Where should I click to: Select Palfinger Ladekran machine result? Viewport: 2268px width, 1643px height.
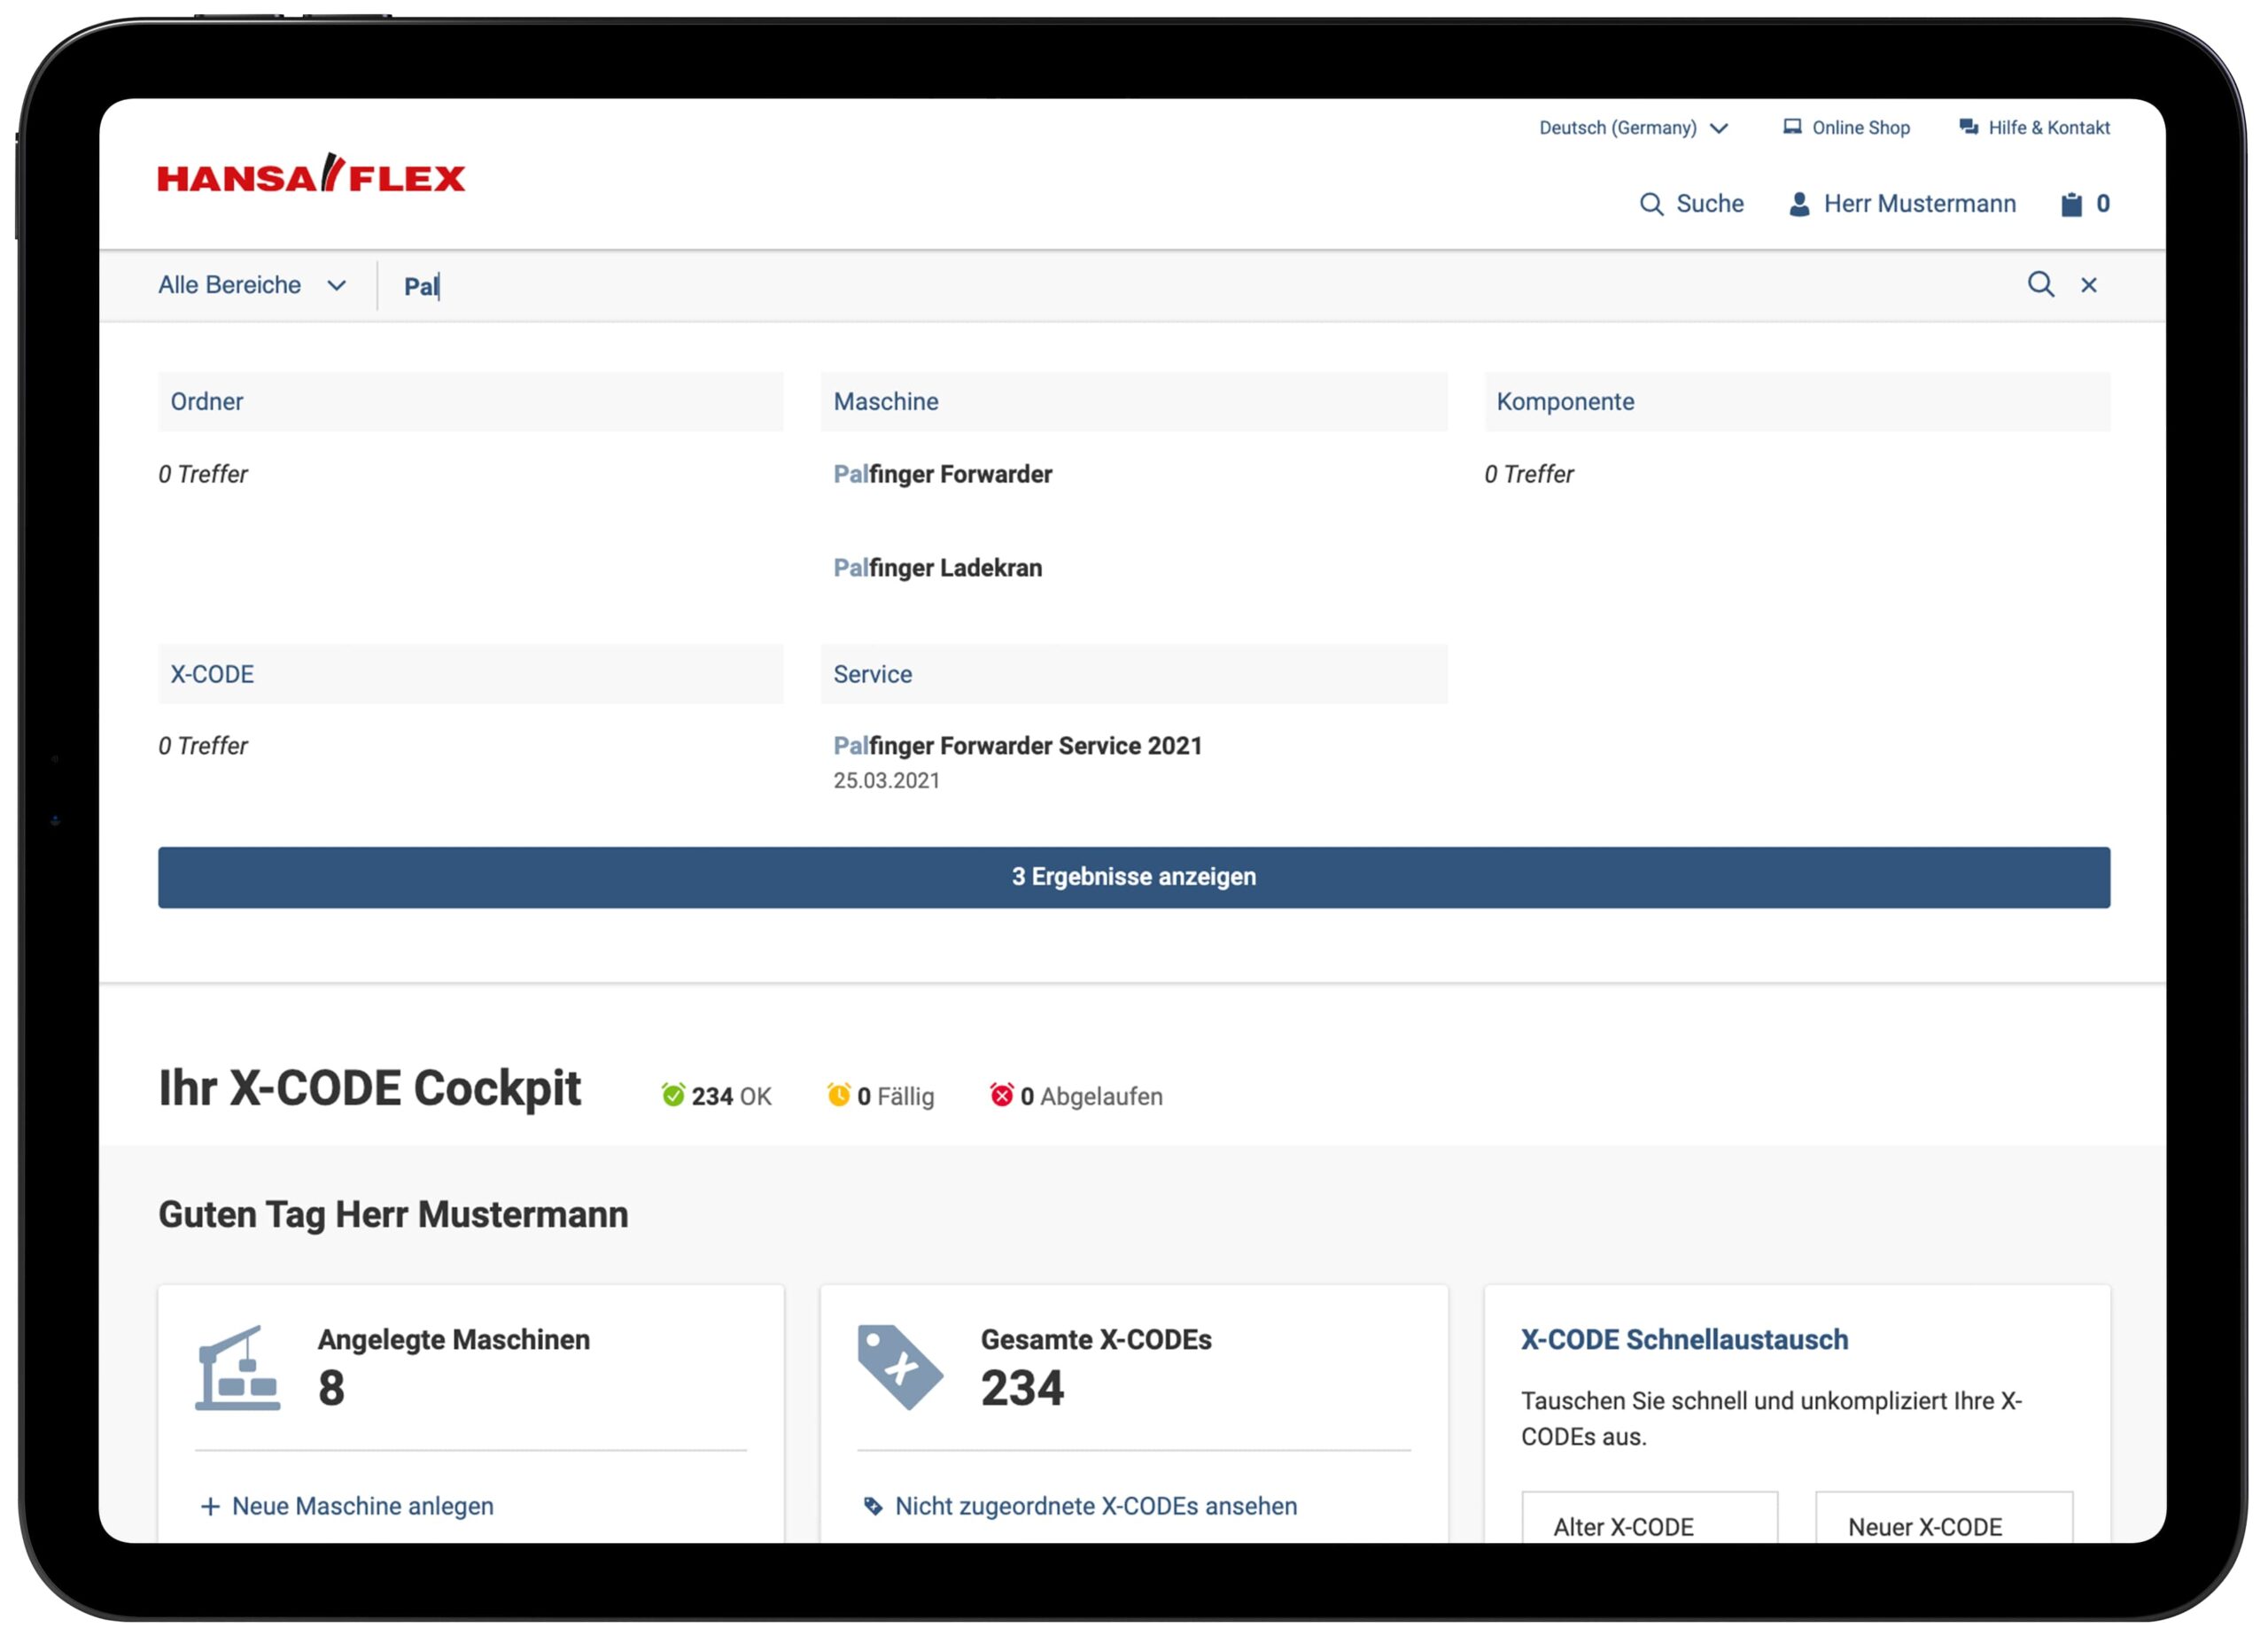coord(937,568)
